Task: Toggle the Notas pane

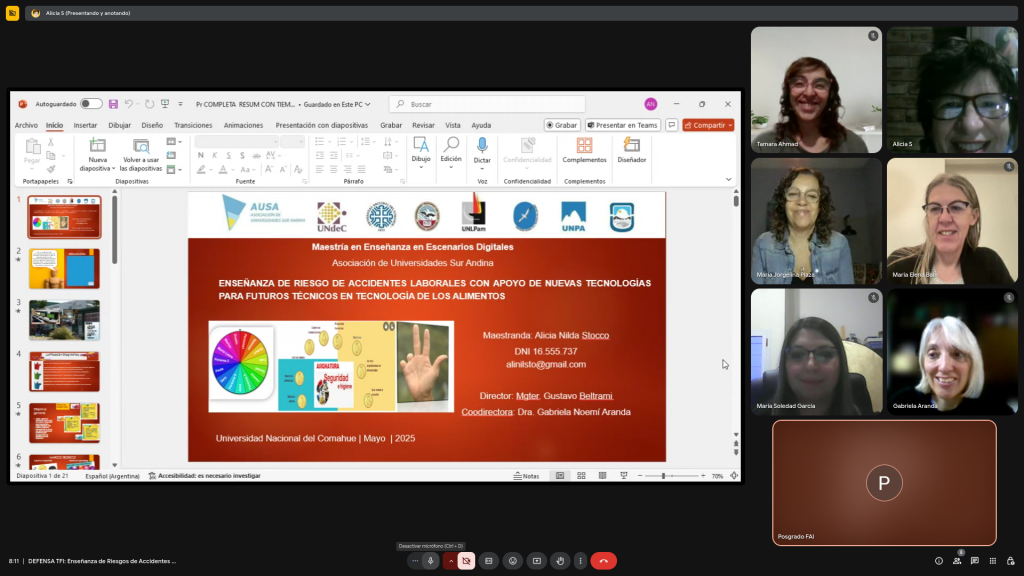Action: click(x=526, y=476)
